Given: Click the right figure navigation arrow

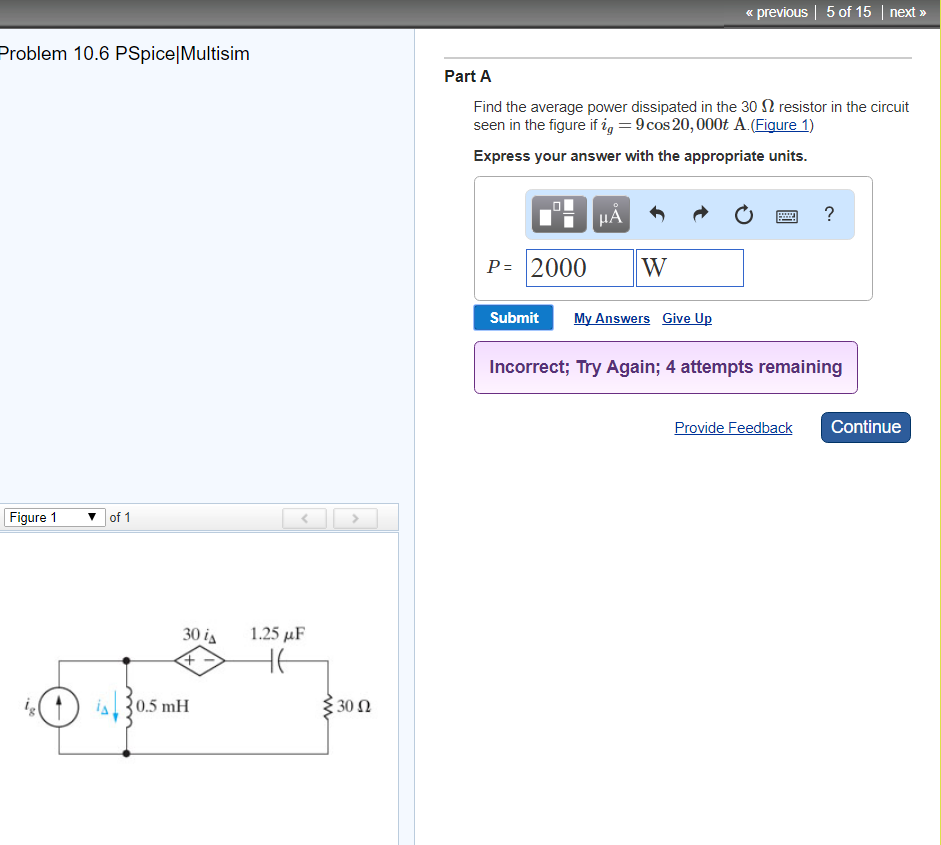Looking at the screenshot, I should point(355,517).
